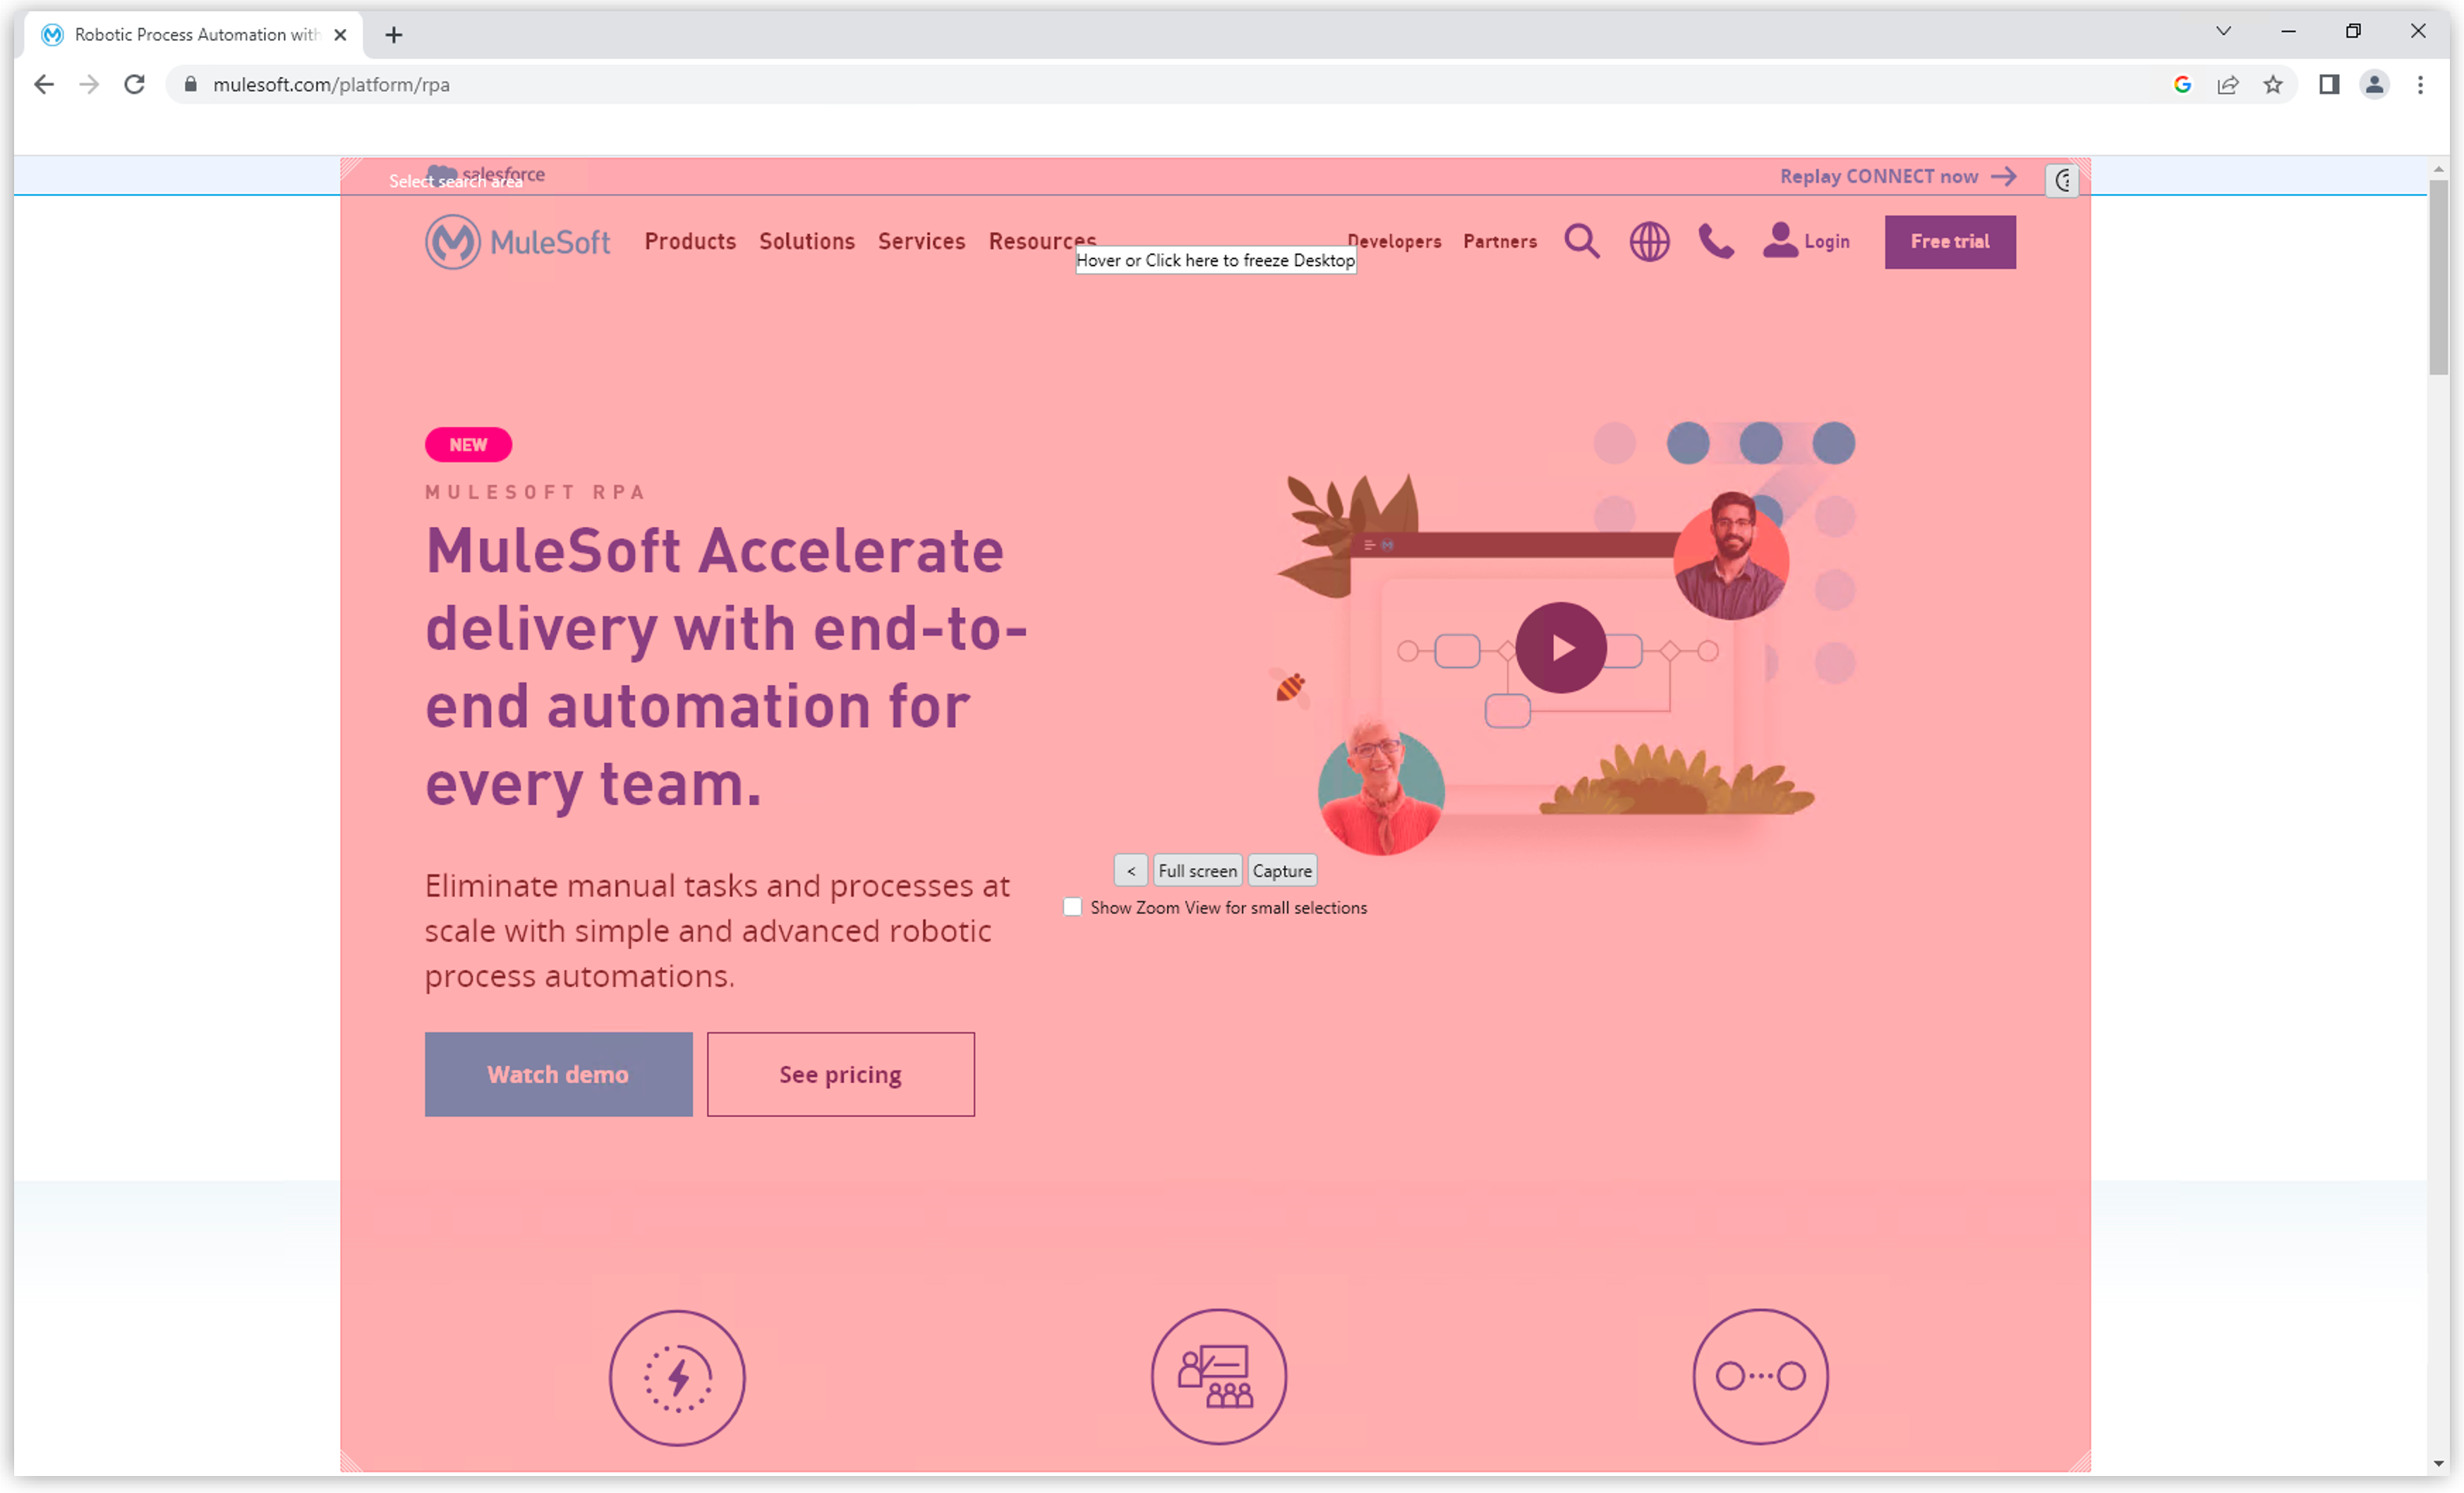Viewport: 2464px width, 1493px height.
Task: Click the Watch demo button
Action: (x=558, y=1074)
